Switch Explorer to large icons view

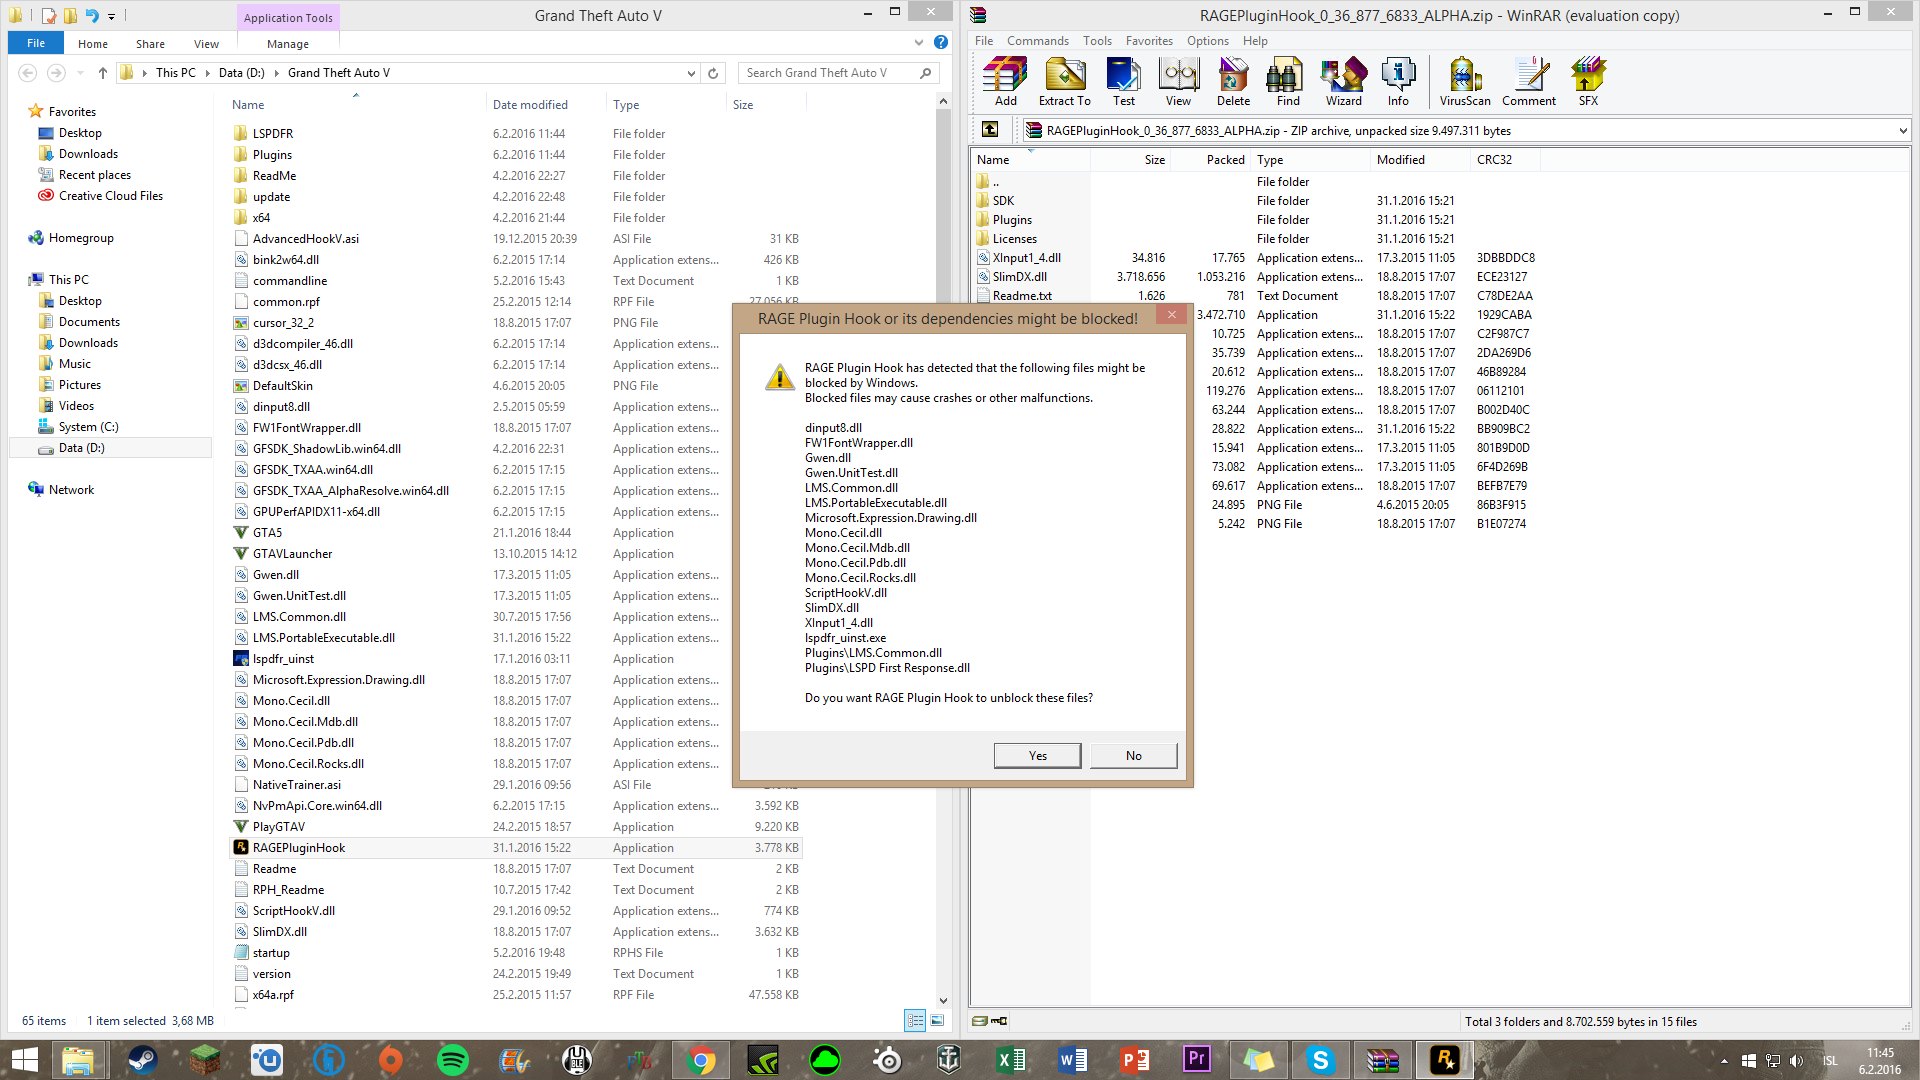coord(937,1021)
